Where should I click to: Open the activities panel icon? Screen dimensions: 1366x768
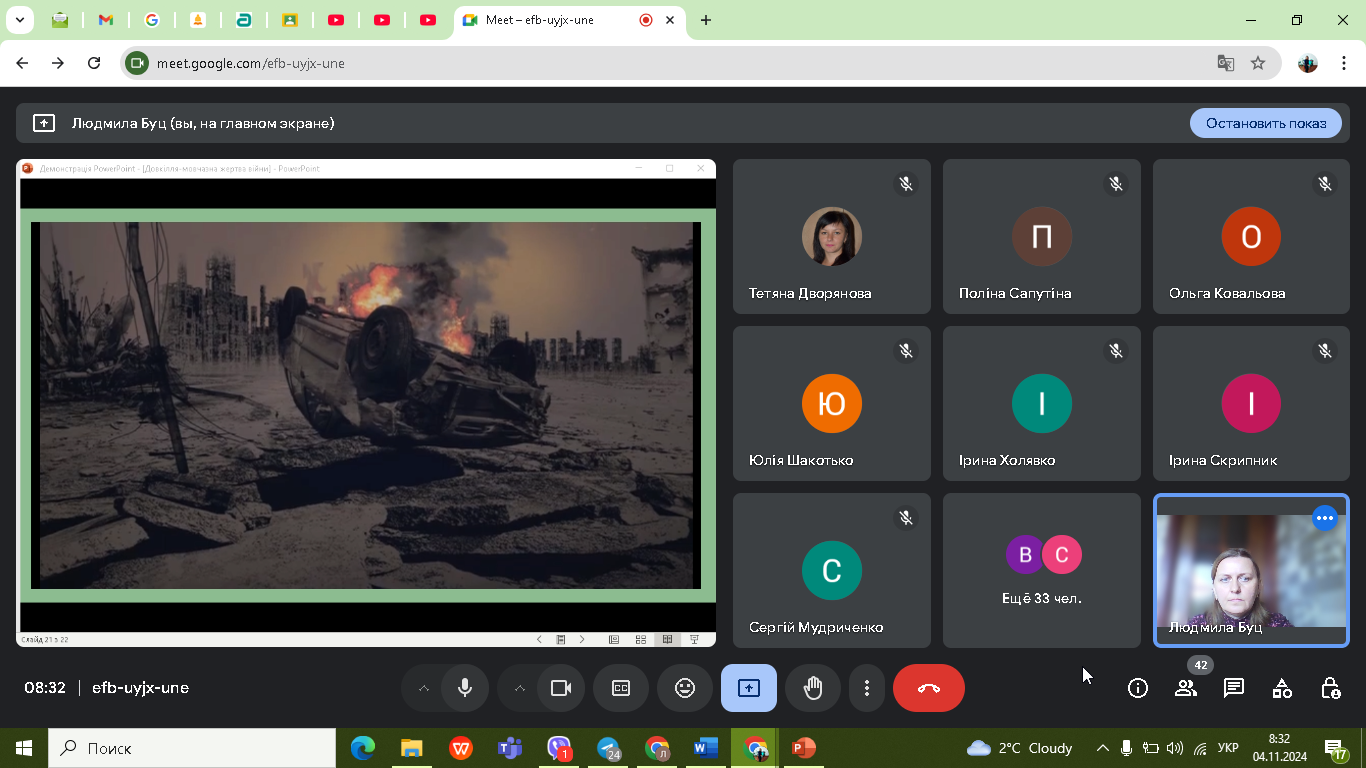tap(1281, 688)
